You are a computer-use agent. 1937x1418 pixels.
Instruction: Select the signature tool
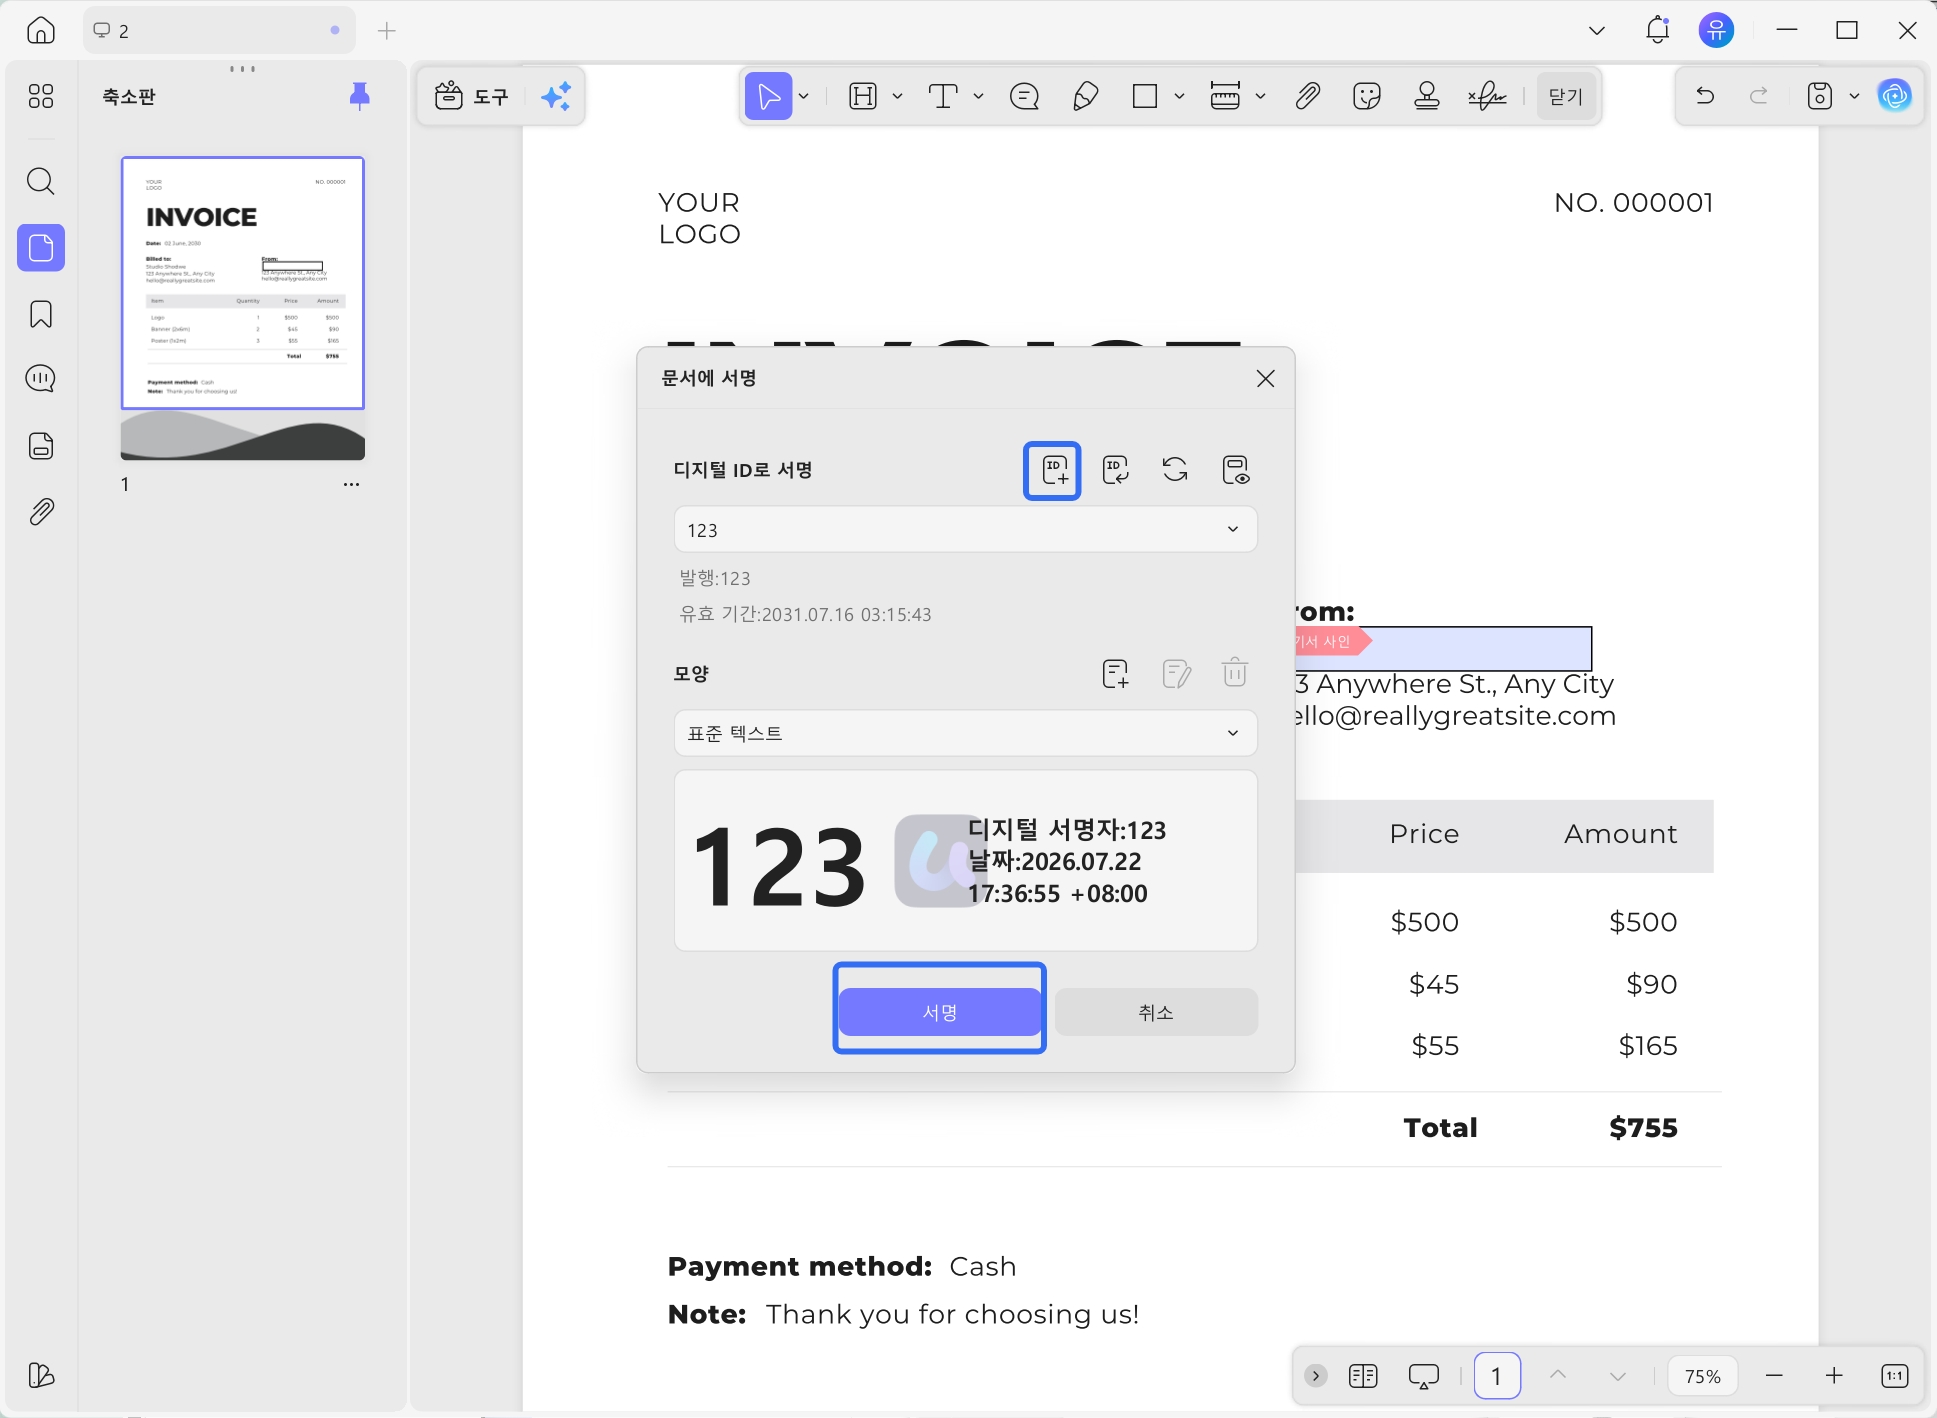tap(1487, 96)
